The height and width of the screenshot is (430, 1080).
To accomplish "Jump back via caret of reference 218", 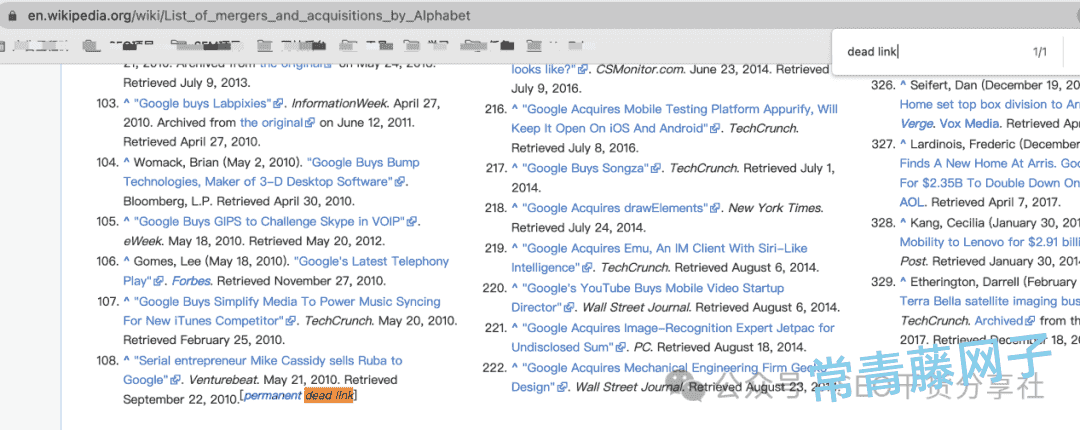I will point(515,207).
